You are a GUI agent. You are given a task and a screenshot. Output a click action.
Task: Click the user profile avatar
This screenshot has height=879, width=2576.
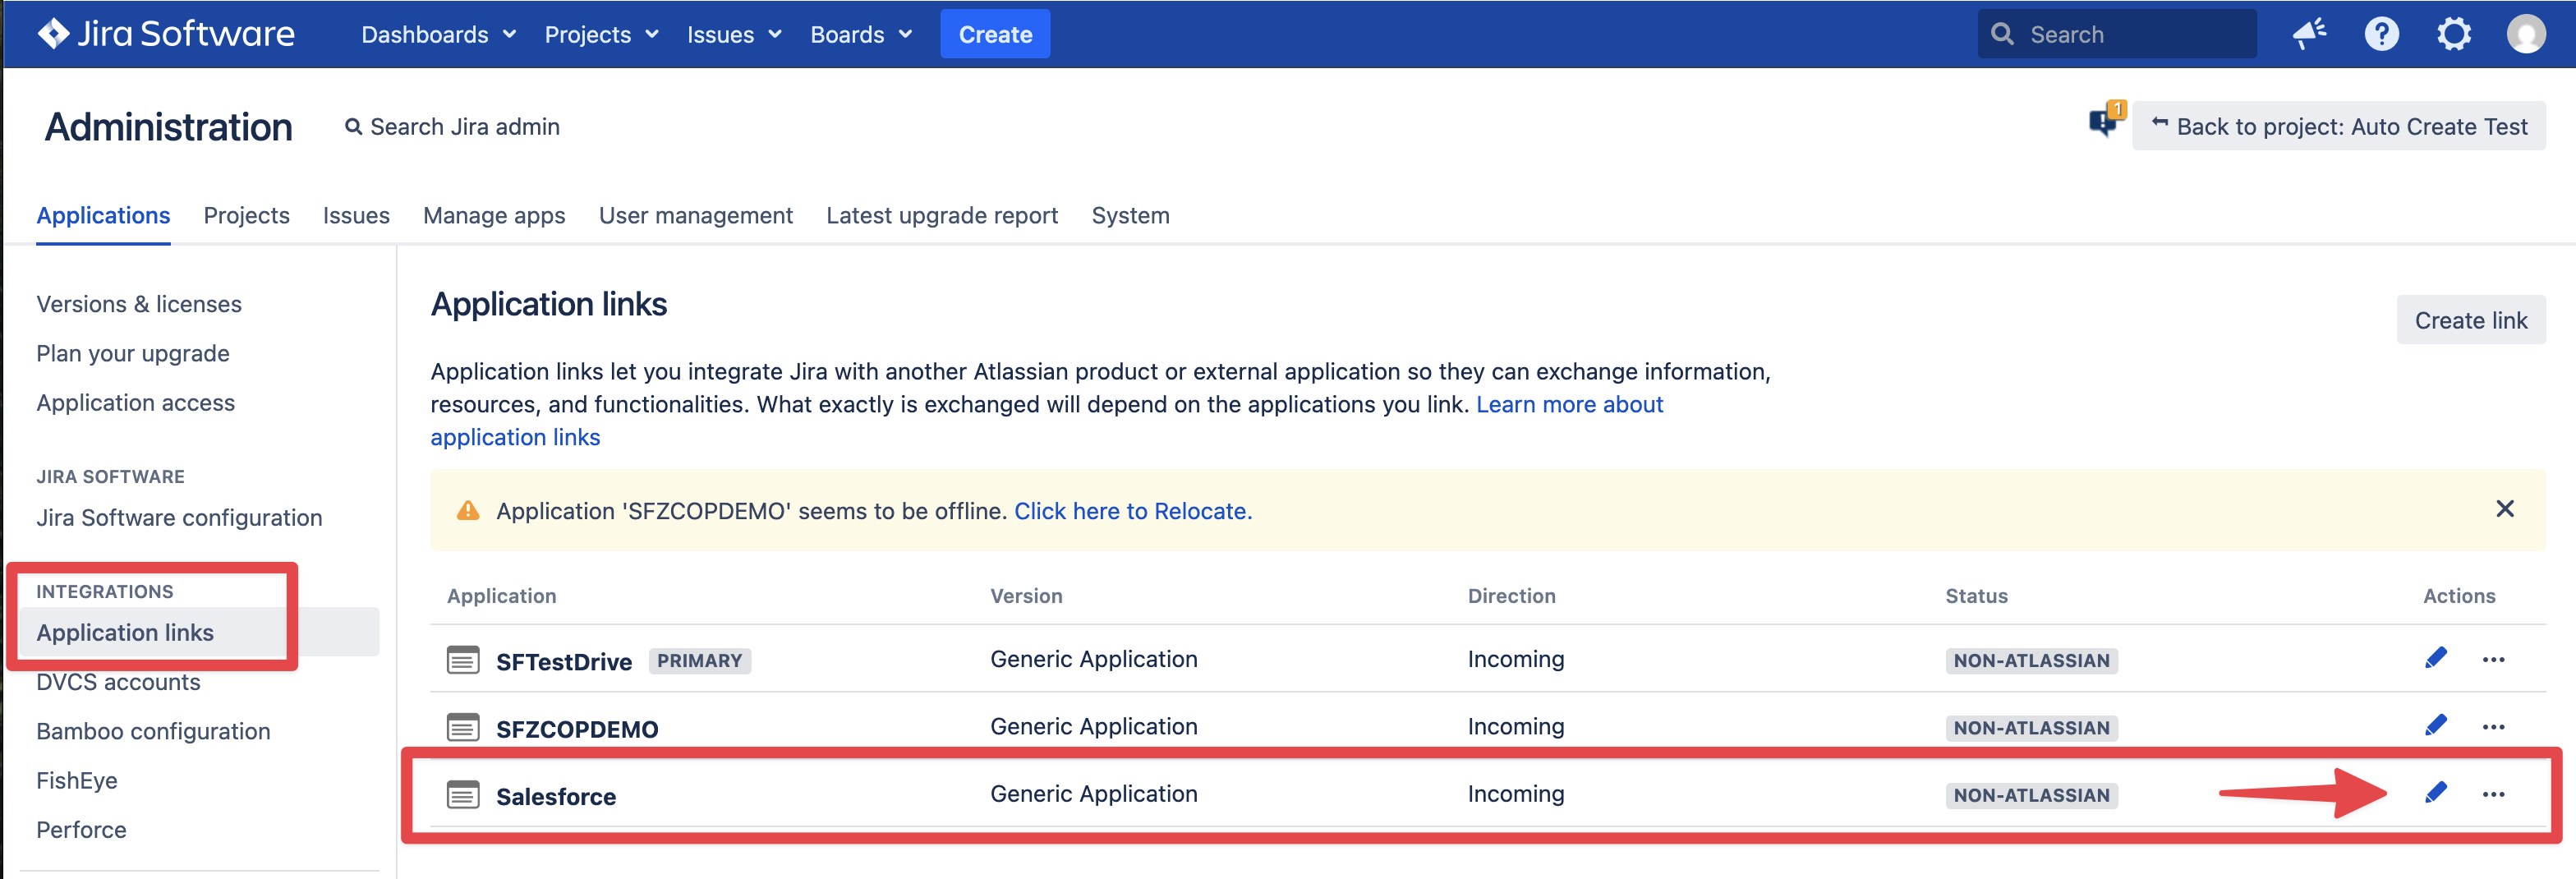pos(2525,34)
